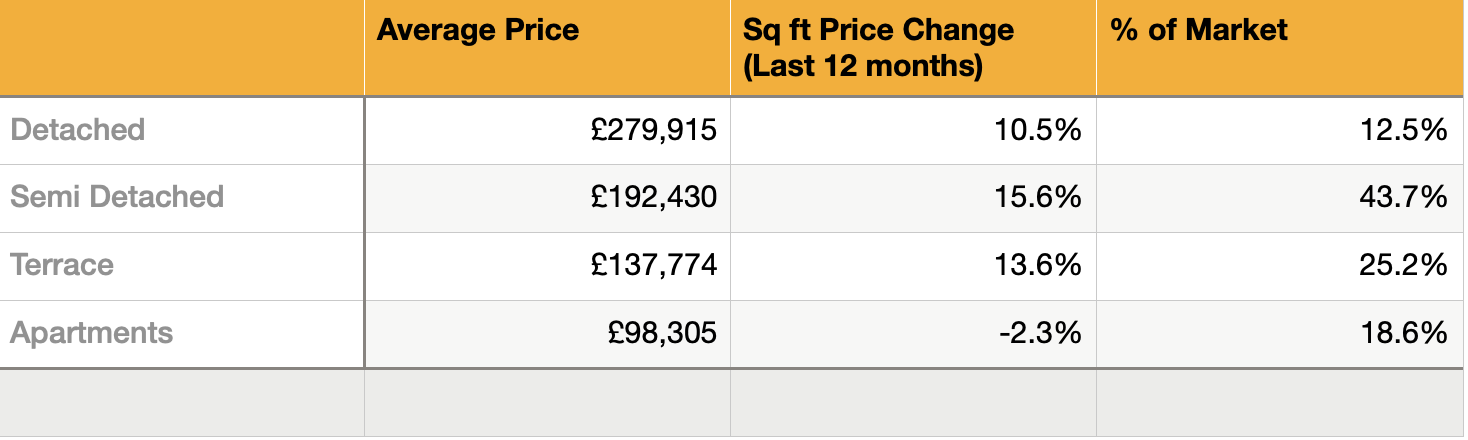This screenshot has width=1468, height=440.
Task: Select the % of Market header cell
Action: coord(1280,48)
